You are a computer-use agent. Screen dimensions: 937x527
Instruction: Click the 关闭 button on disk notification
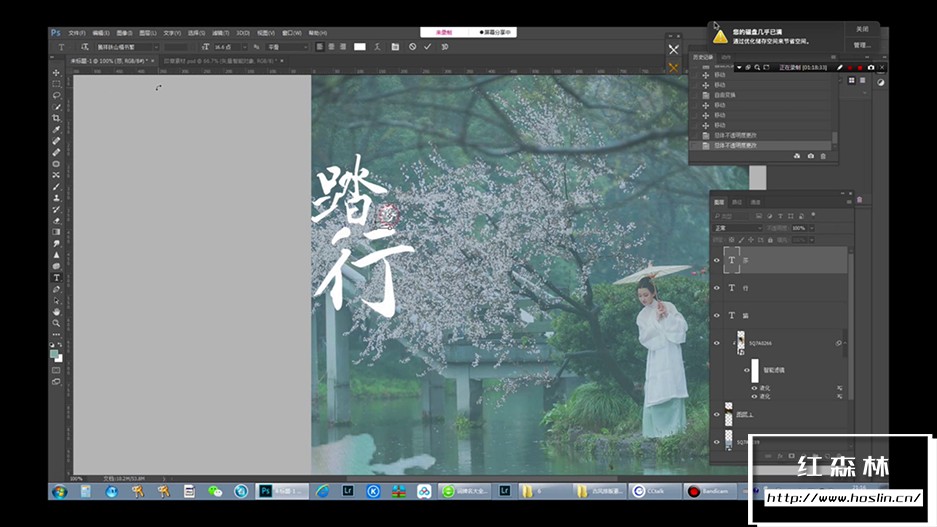861,29
